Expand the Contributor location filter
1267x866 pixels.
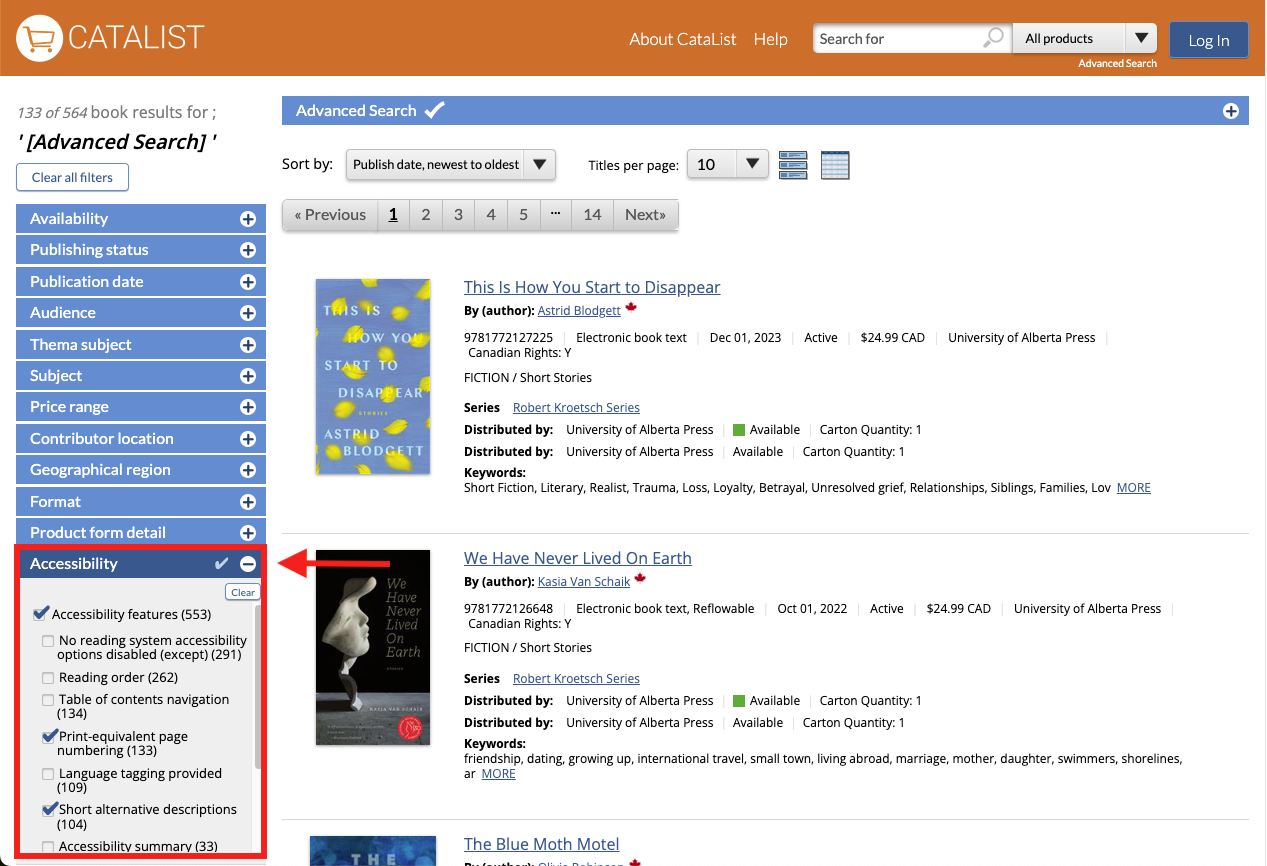pyautogui.click(x=141, y=439)
